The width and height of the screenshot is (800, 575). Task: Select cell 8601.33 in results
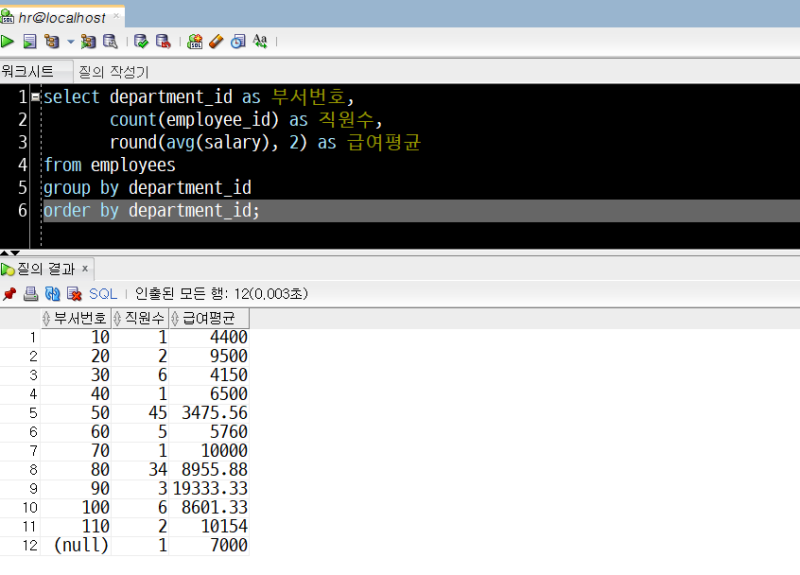(209, 507)
